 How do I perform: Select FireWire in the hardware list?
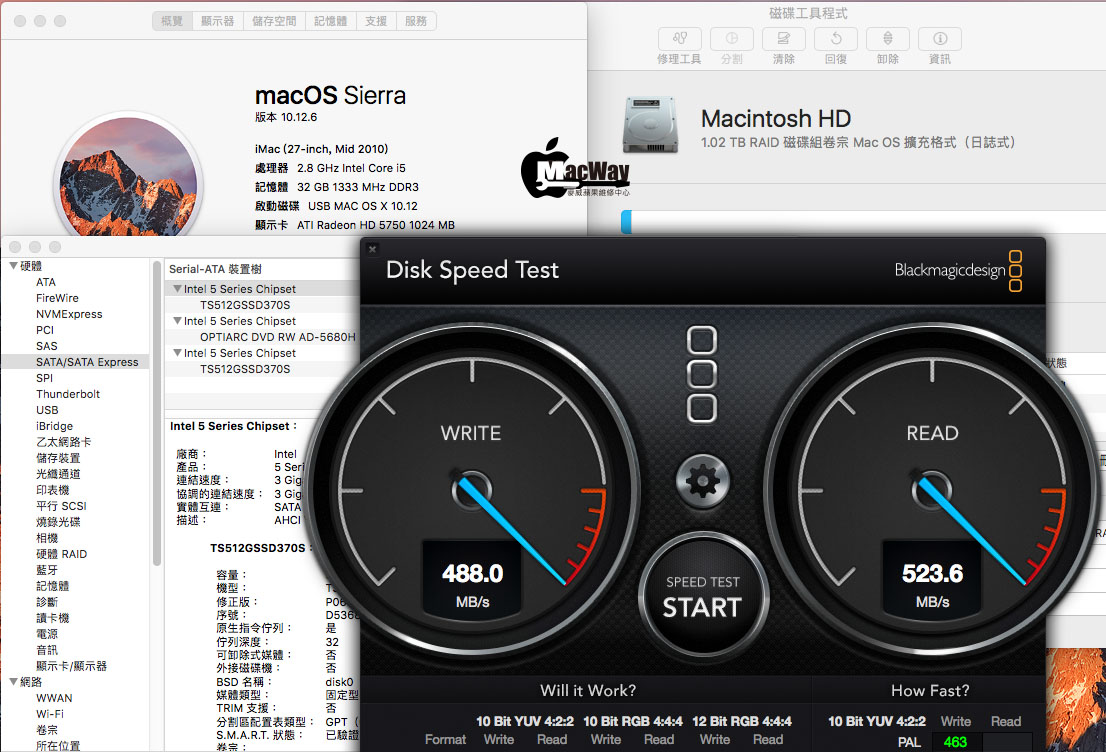(x=57, y=298)
